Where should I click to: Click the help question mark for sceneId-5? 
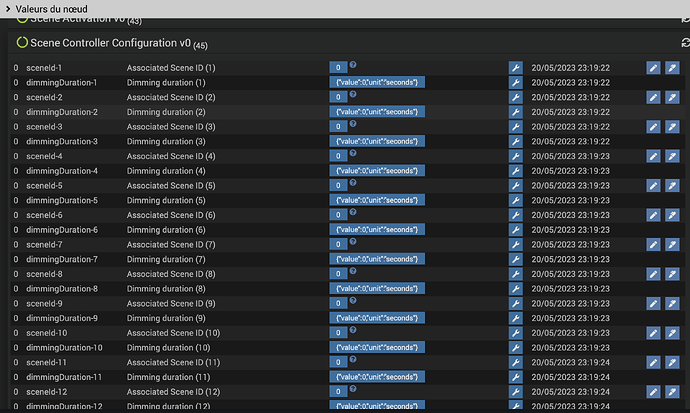point(353,183)
